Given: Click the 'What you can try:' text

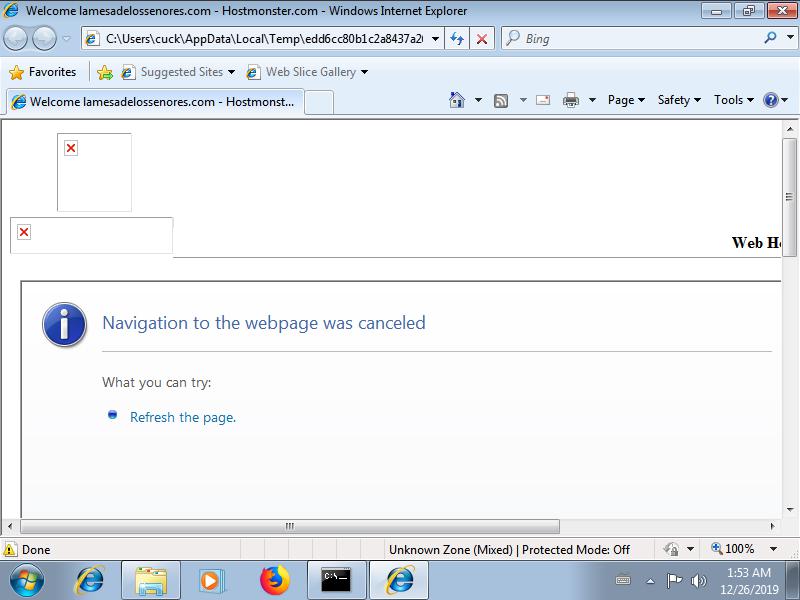Looking at the screenshot, I should point(157,383).
